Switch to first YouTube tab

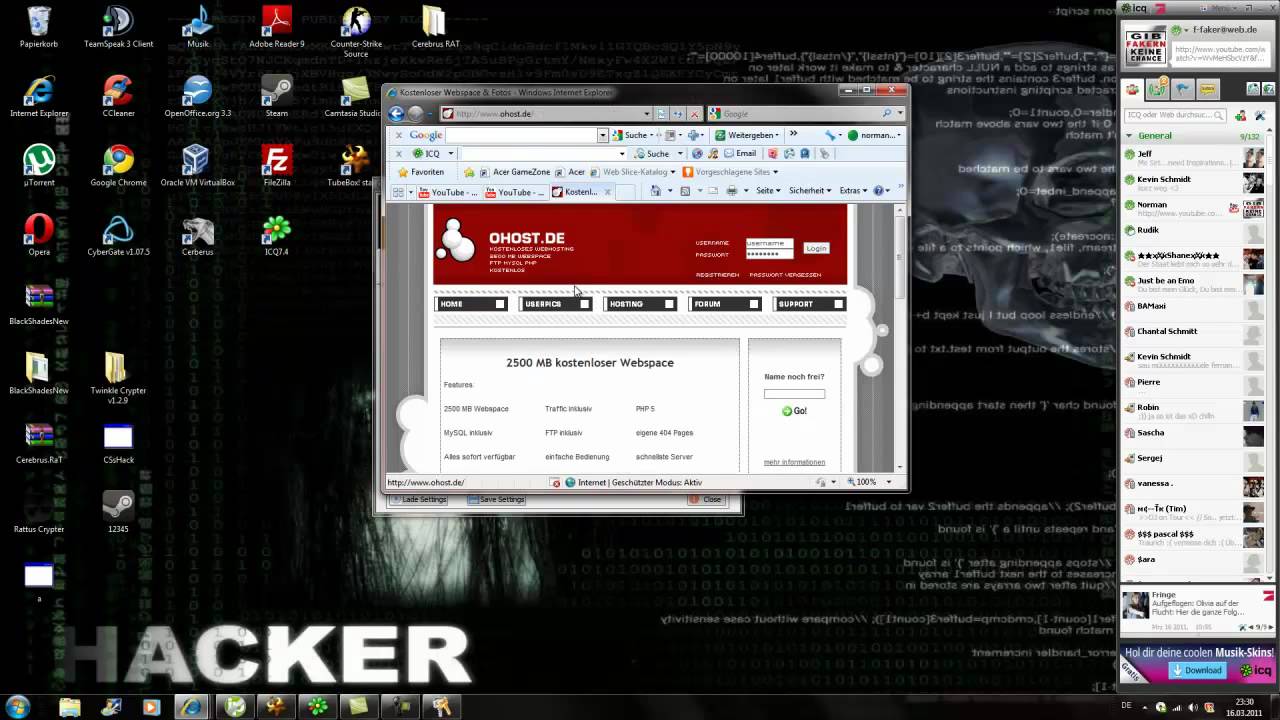coord(448,192)
